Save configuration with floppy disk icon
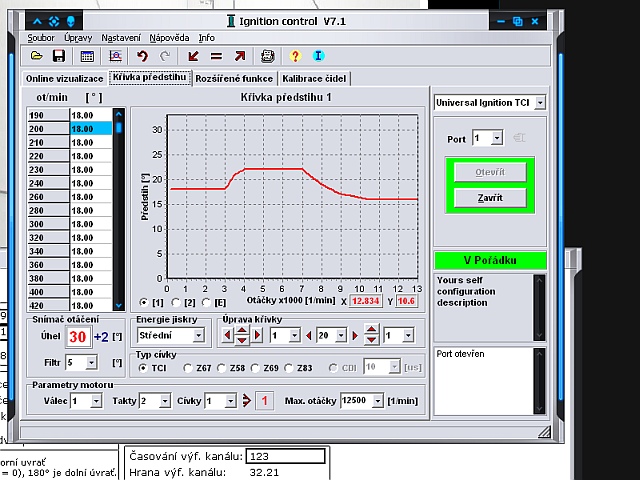The width and height of the screenshot is (640, 480). coord(59,56)
